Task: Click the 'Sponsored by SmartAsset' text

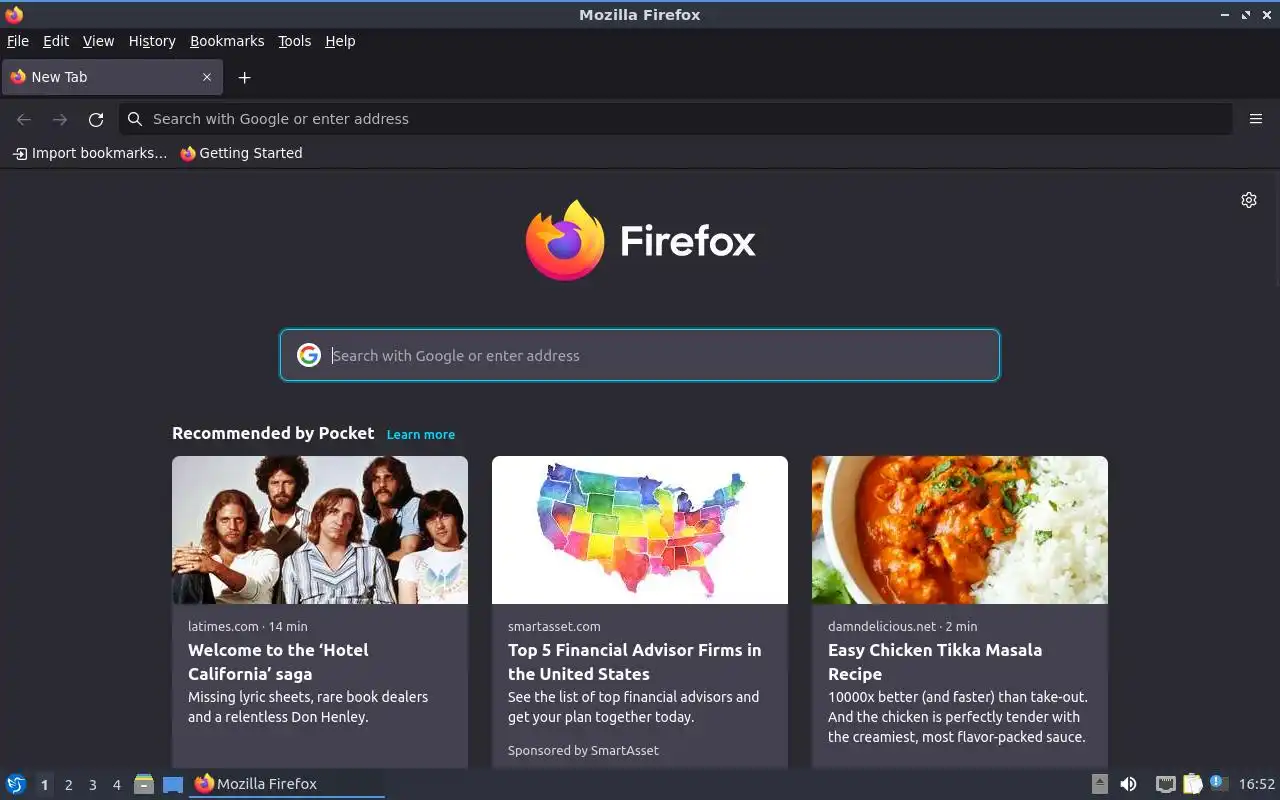Action: (583, 750)
